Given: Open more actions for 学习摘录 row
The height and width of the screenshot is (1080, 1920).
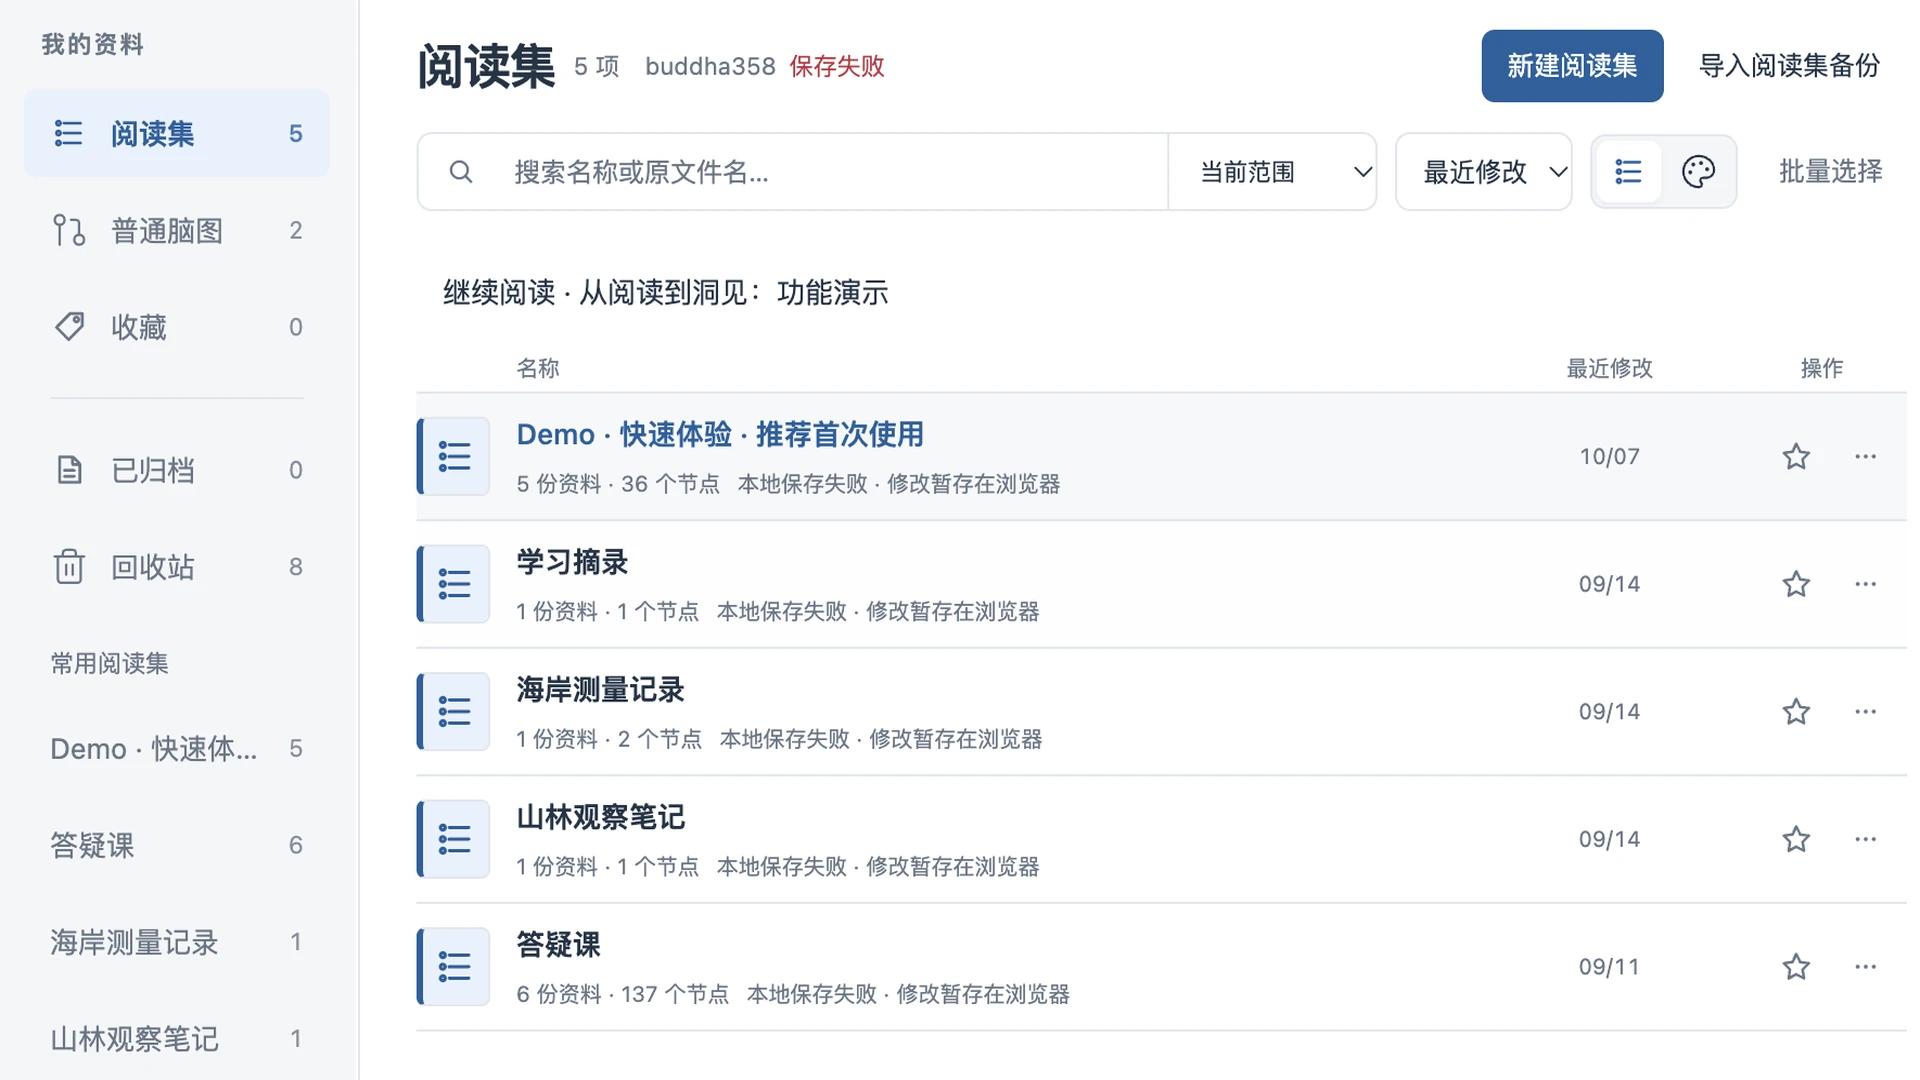Looking at the screenshot, I should click(x=1865, y=584).
